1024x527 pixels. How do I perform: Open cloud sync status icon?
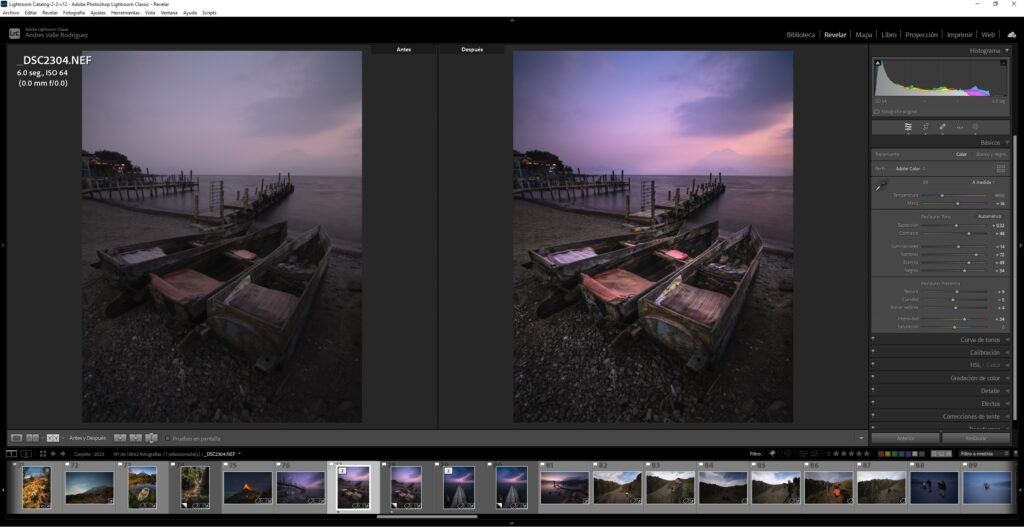[1012, 35]
